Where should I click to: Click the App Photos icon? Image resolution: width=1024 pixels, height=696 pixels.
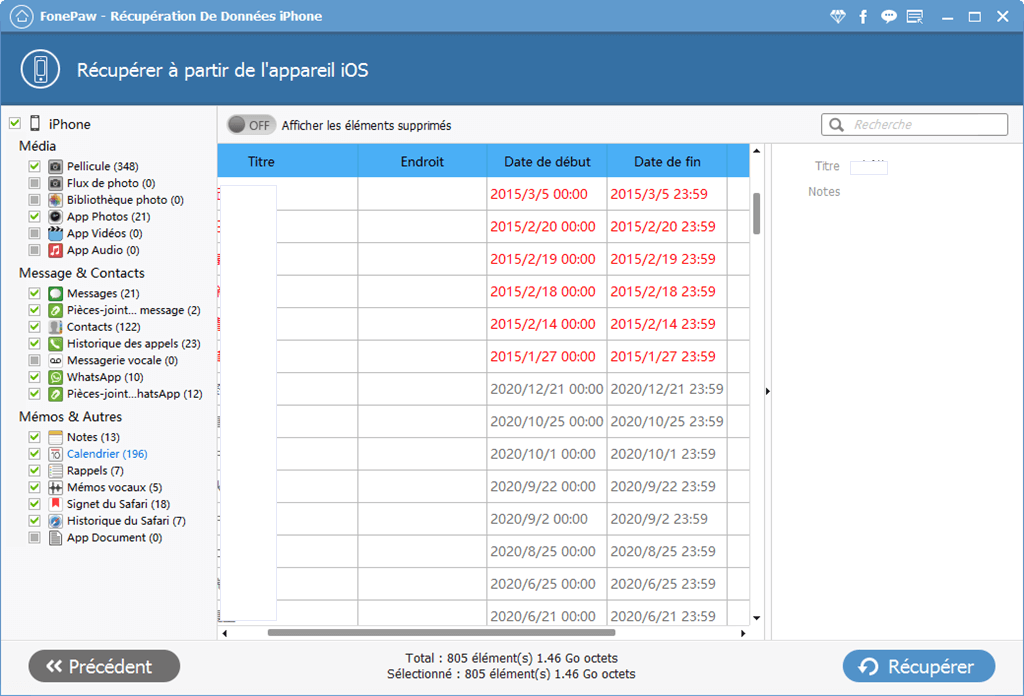[56, 217]
